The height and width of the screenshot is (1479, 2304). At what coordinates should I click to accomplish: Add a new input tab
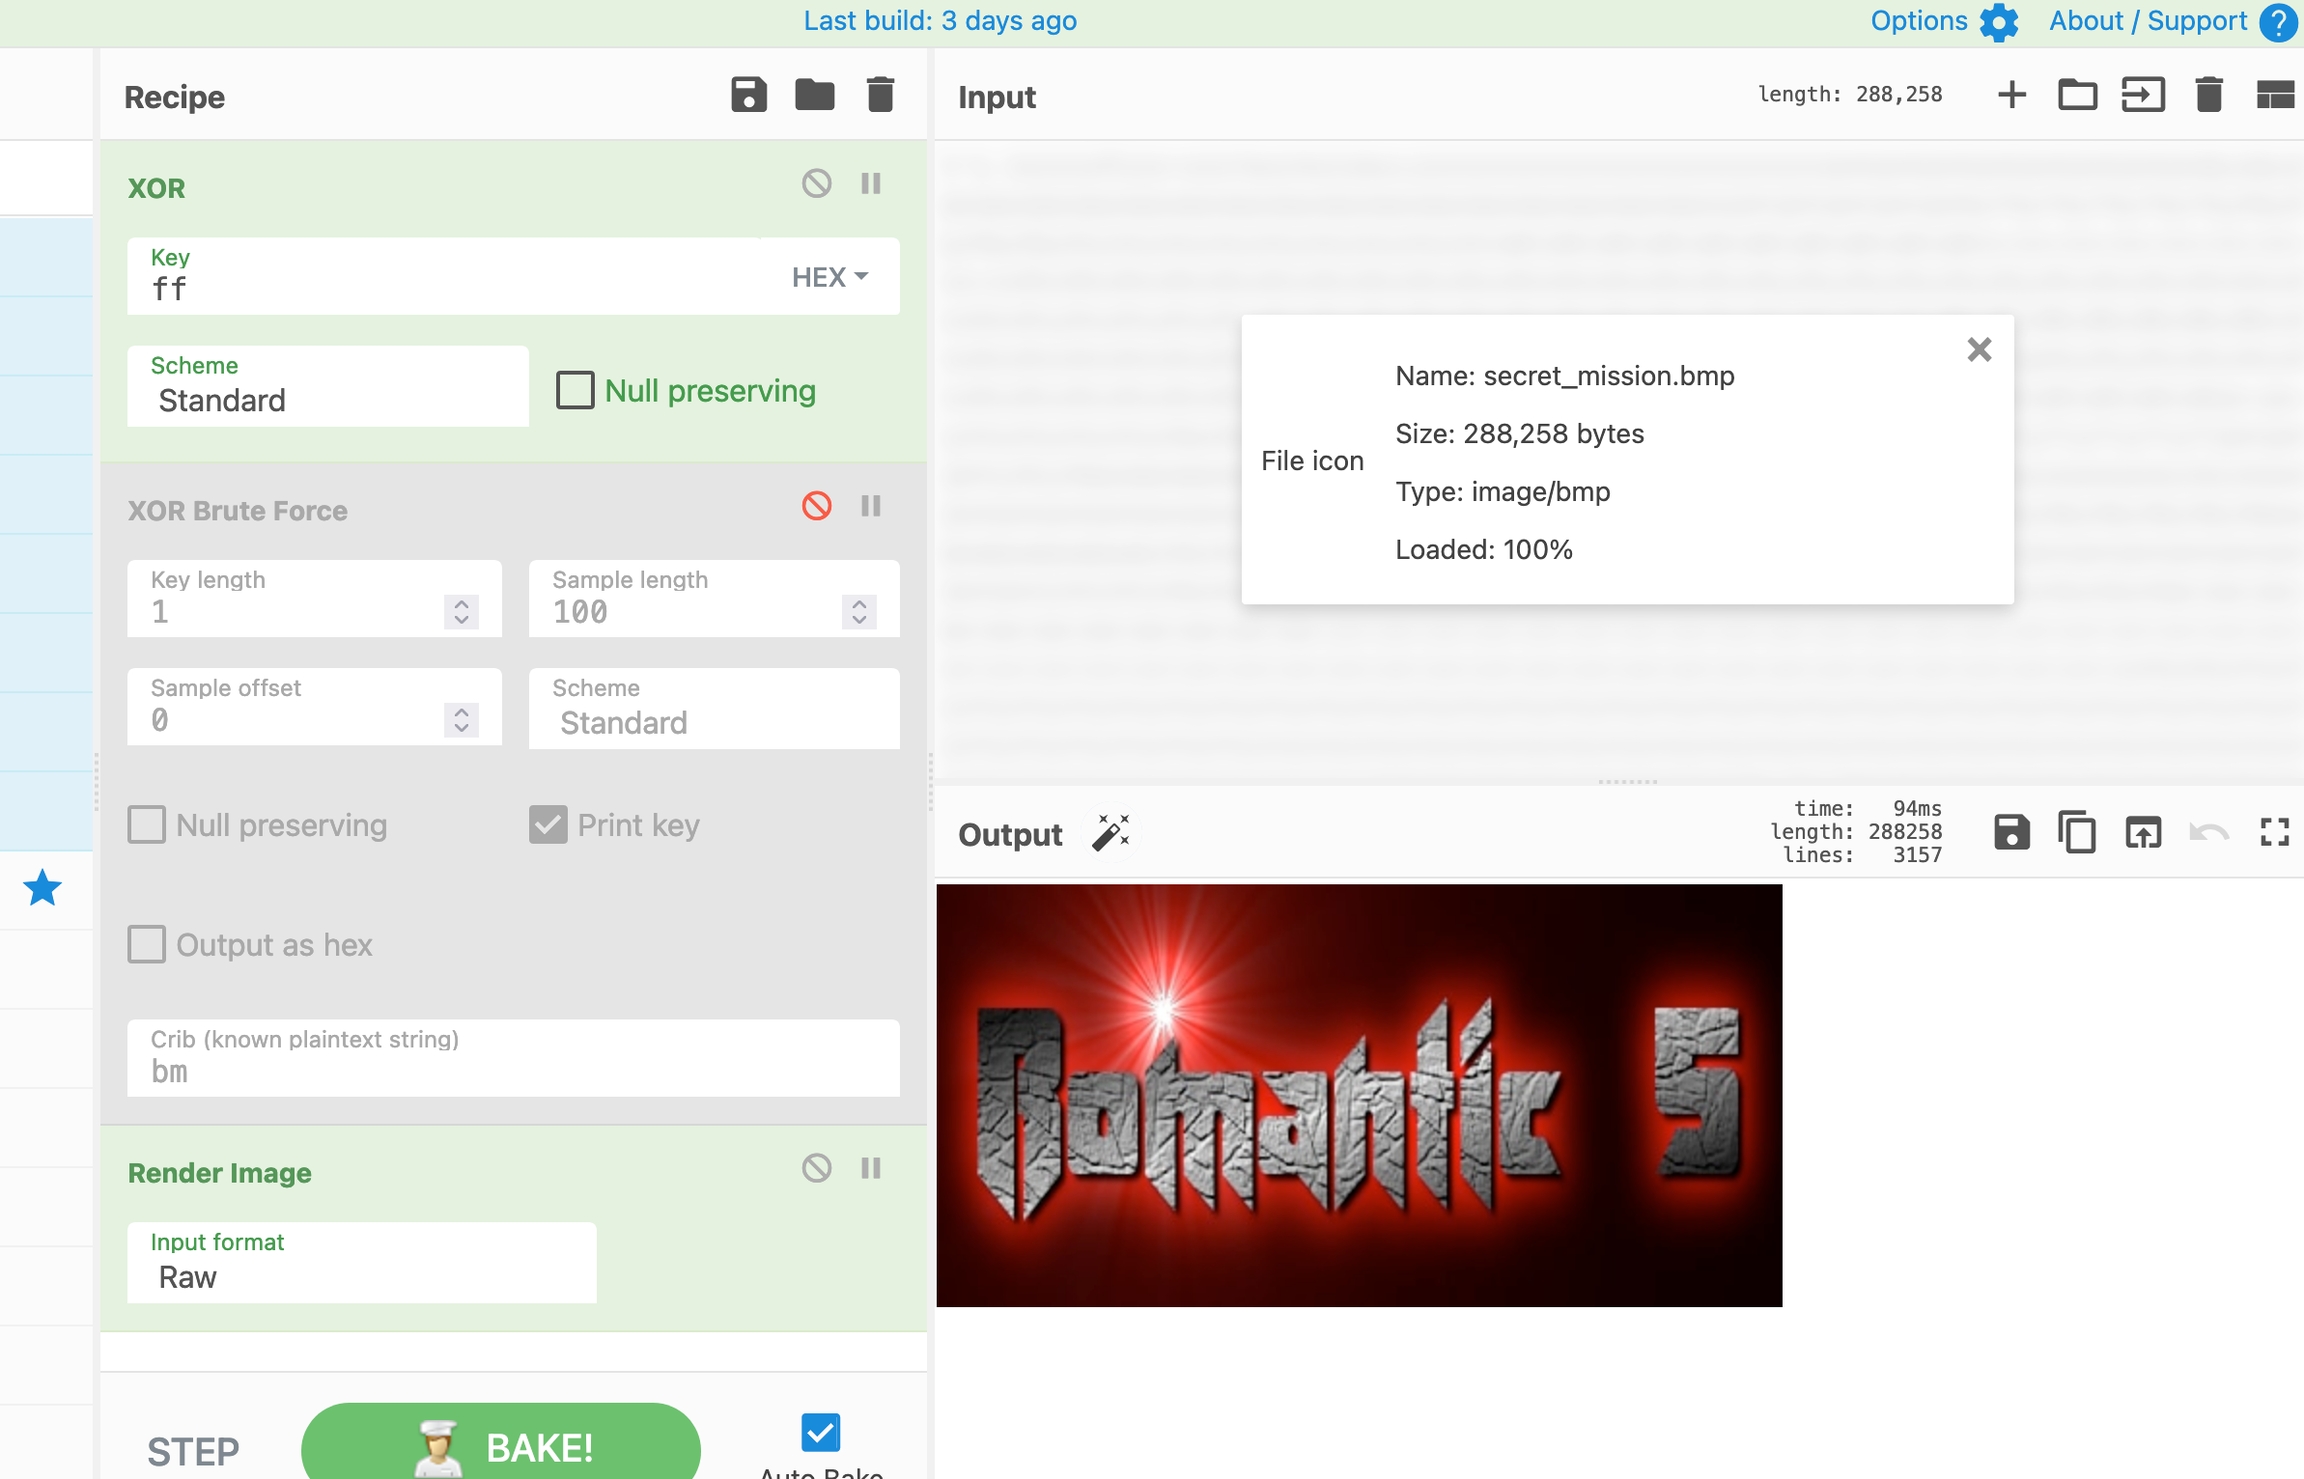[x=2011, y=95]
